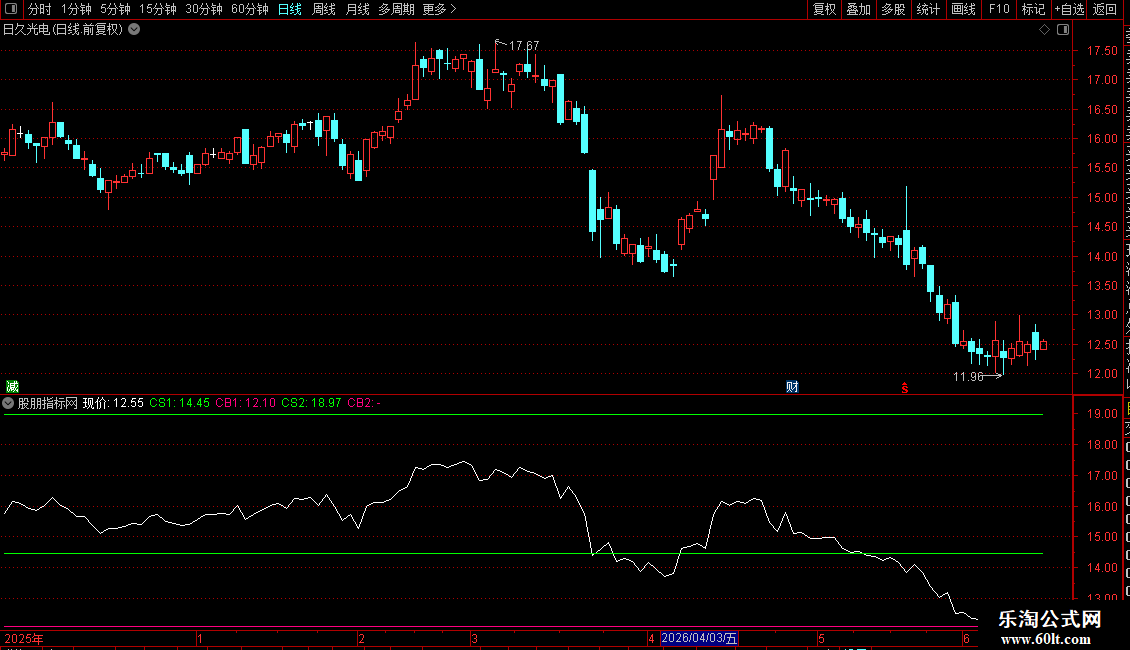Viewport: 1130px width, 650px height.
Task: Click the green 减 marker icon
Action: point(12,387)
